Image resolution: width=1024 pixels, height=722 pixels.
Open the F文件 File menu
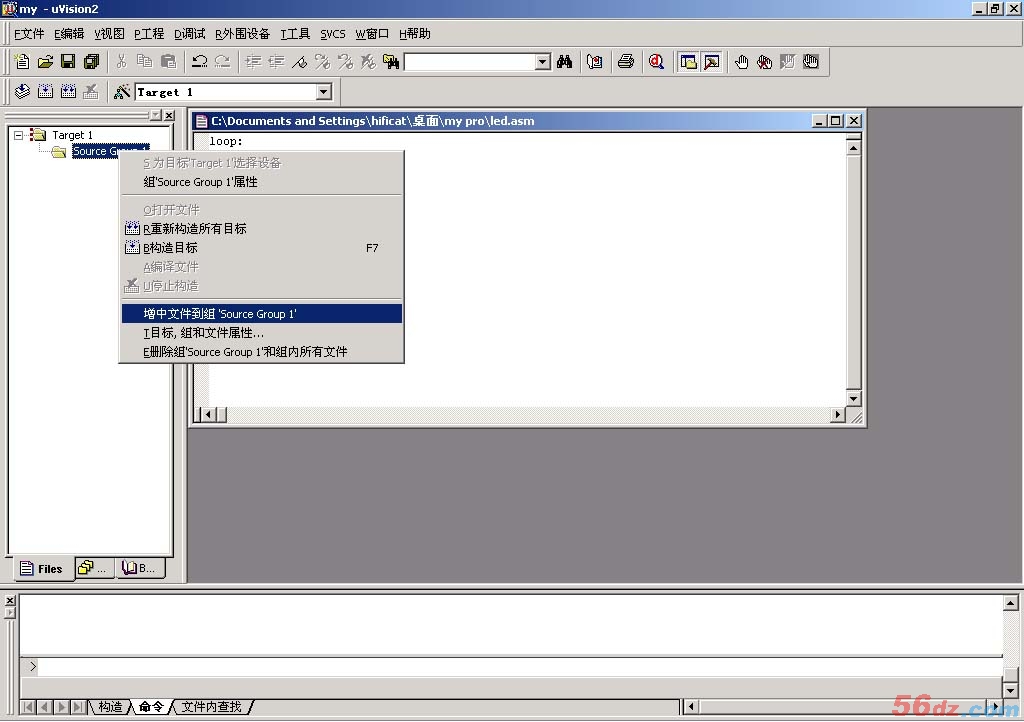[29, 34]
